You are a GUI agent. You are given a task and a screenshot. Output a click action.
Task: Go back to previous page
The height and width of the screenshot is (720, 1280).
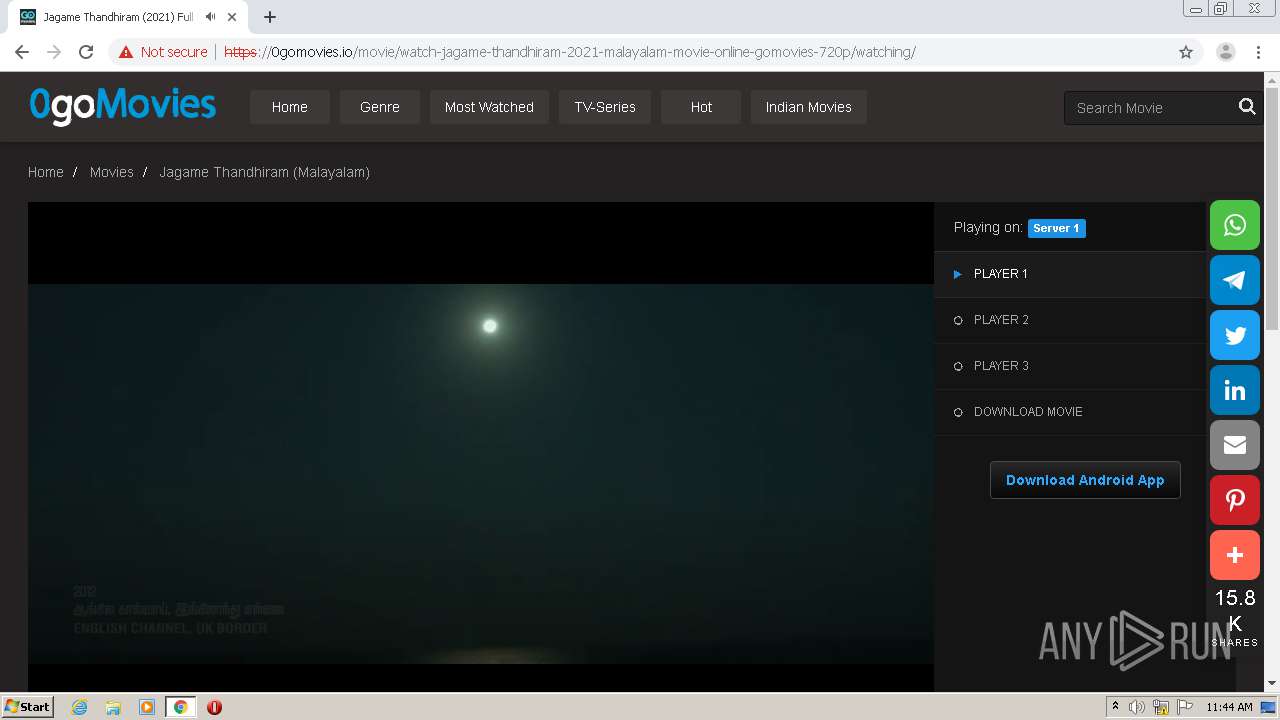[22, 52]
